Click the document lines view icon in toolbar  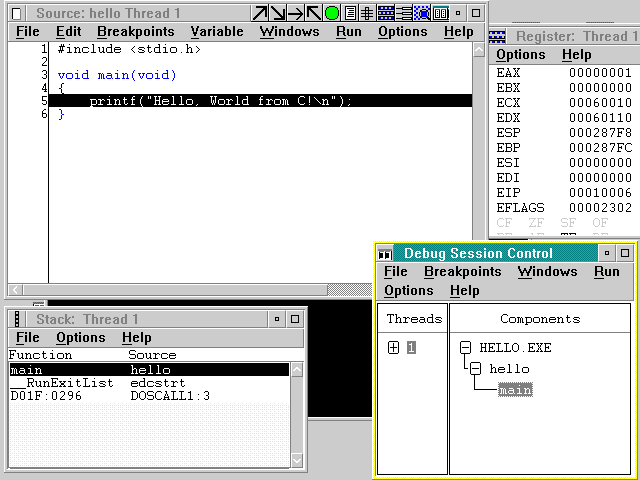(350, 13)
